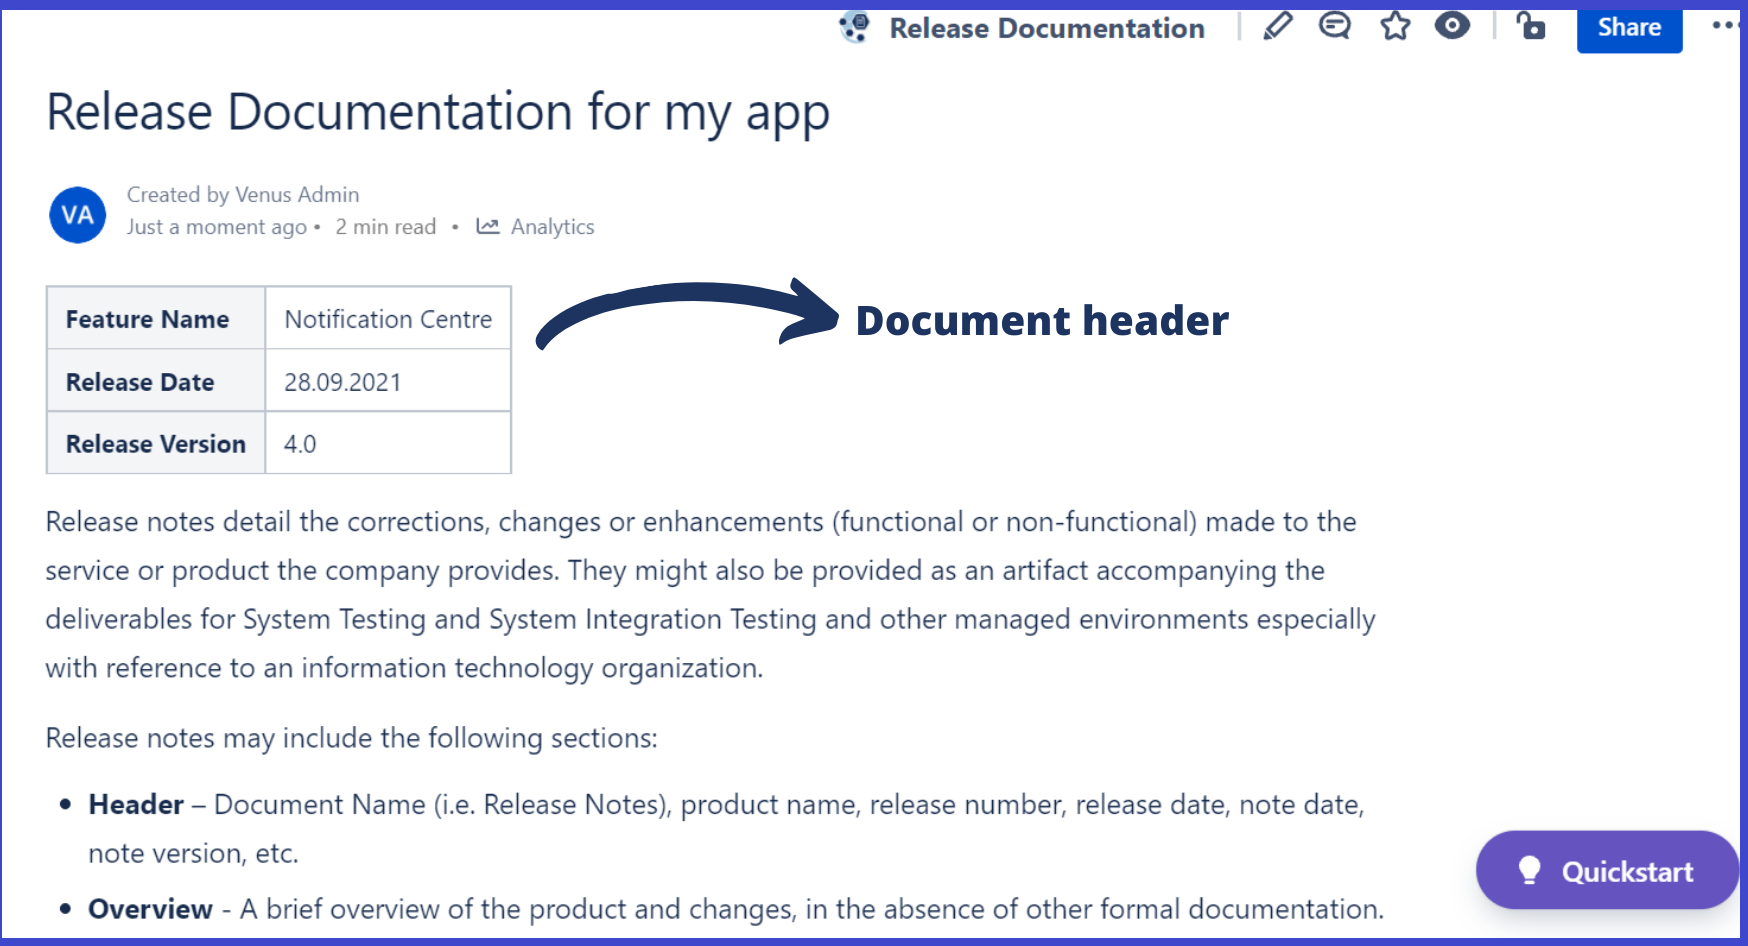Viewport: 1748px width, 946px height.
Task: Open the Venus Admin author profile
Action: (x=296, y=195)
